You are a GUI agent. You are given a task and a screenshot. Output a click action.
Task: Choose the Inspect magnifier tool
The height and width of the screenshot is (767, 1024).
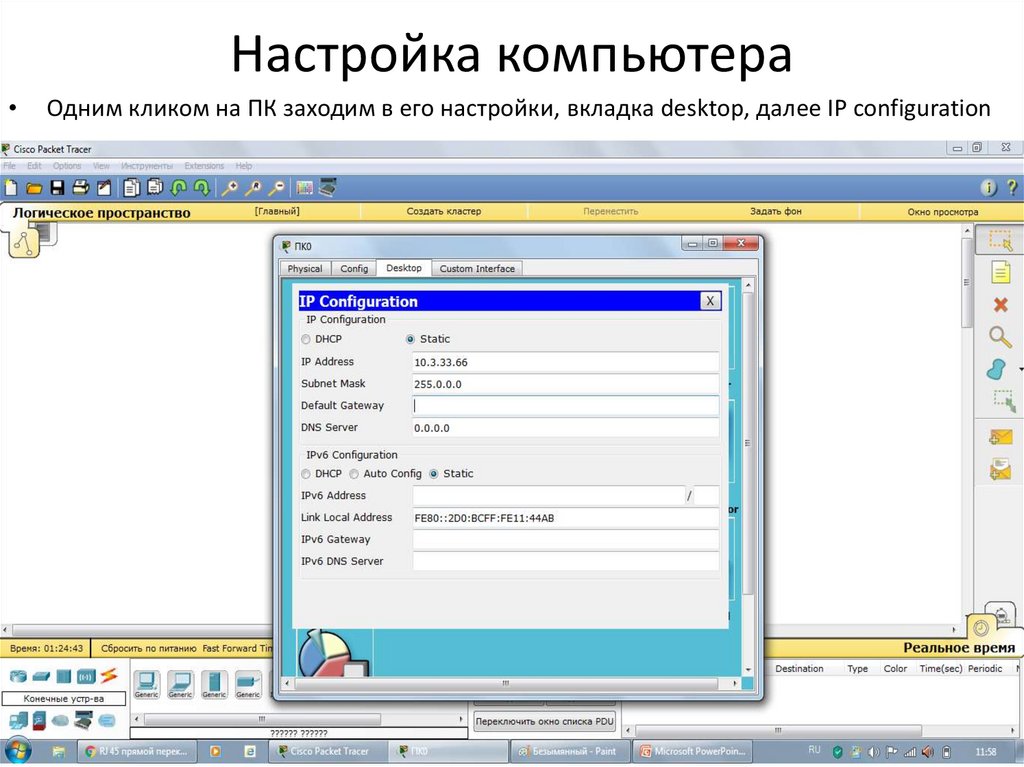point(1000,337)
